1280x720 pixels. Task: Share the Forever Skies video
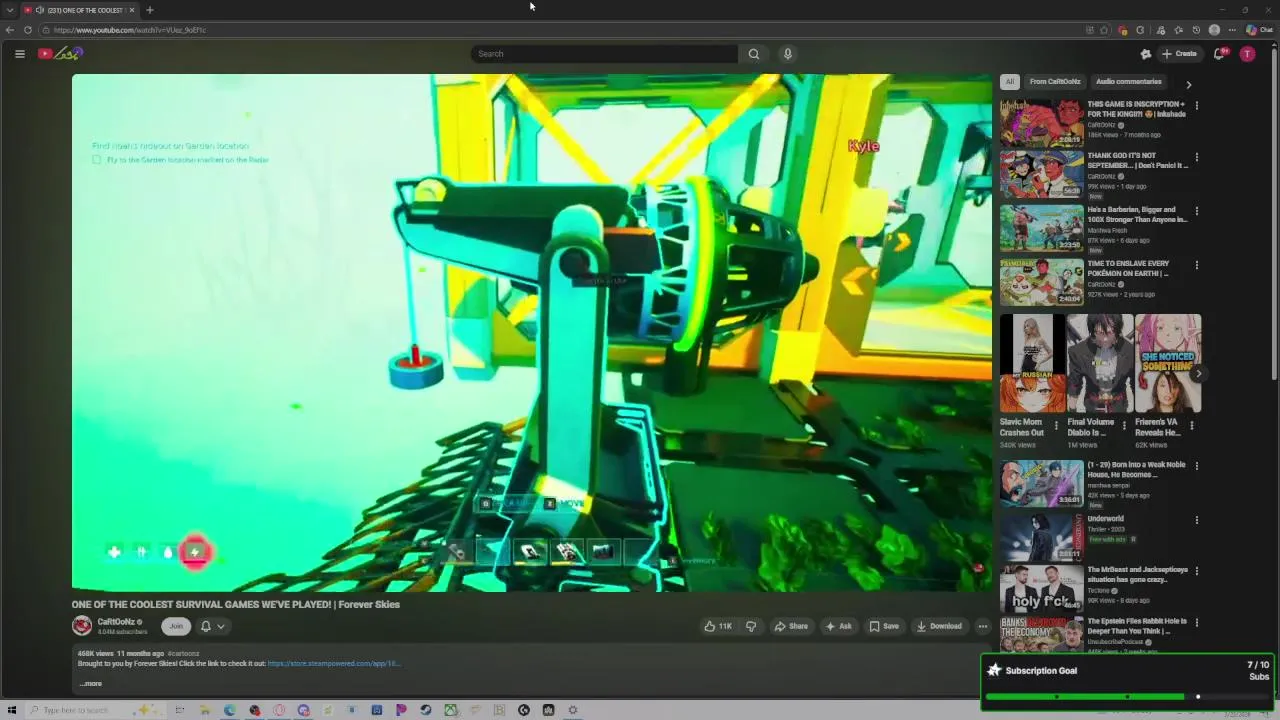coord(791,627)
